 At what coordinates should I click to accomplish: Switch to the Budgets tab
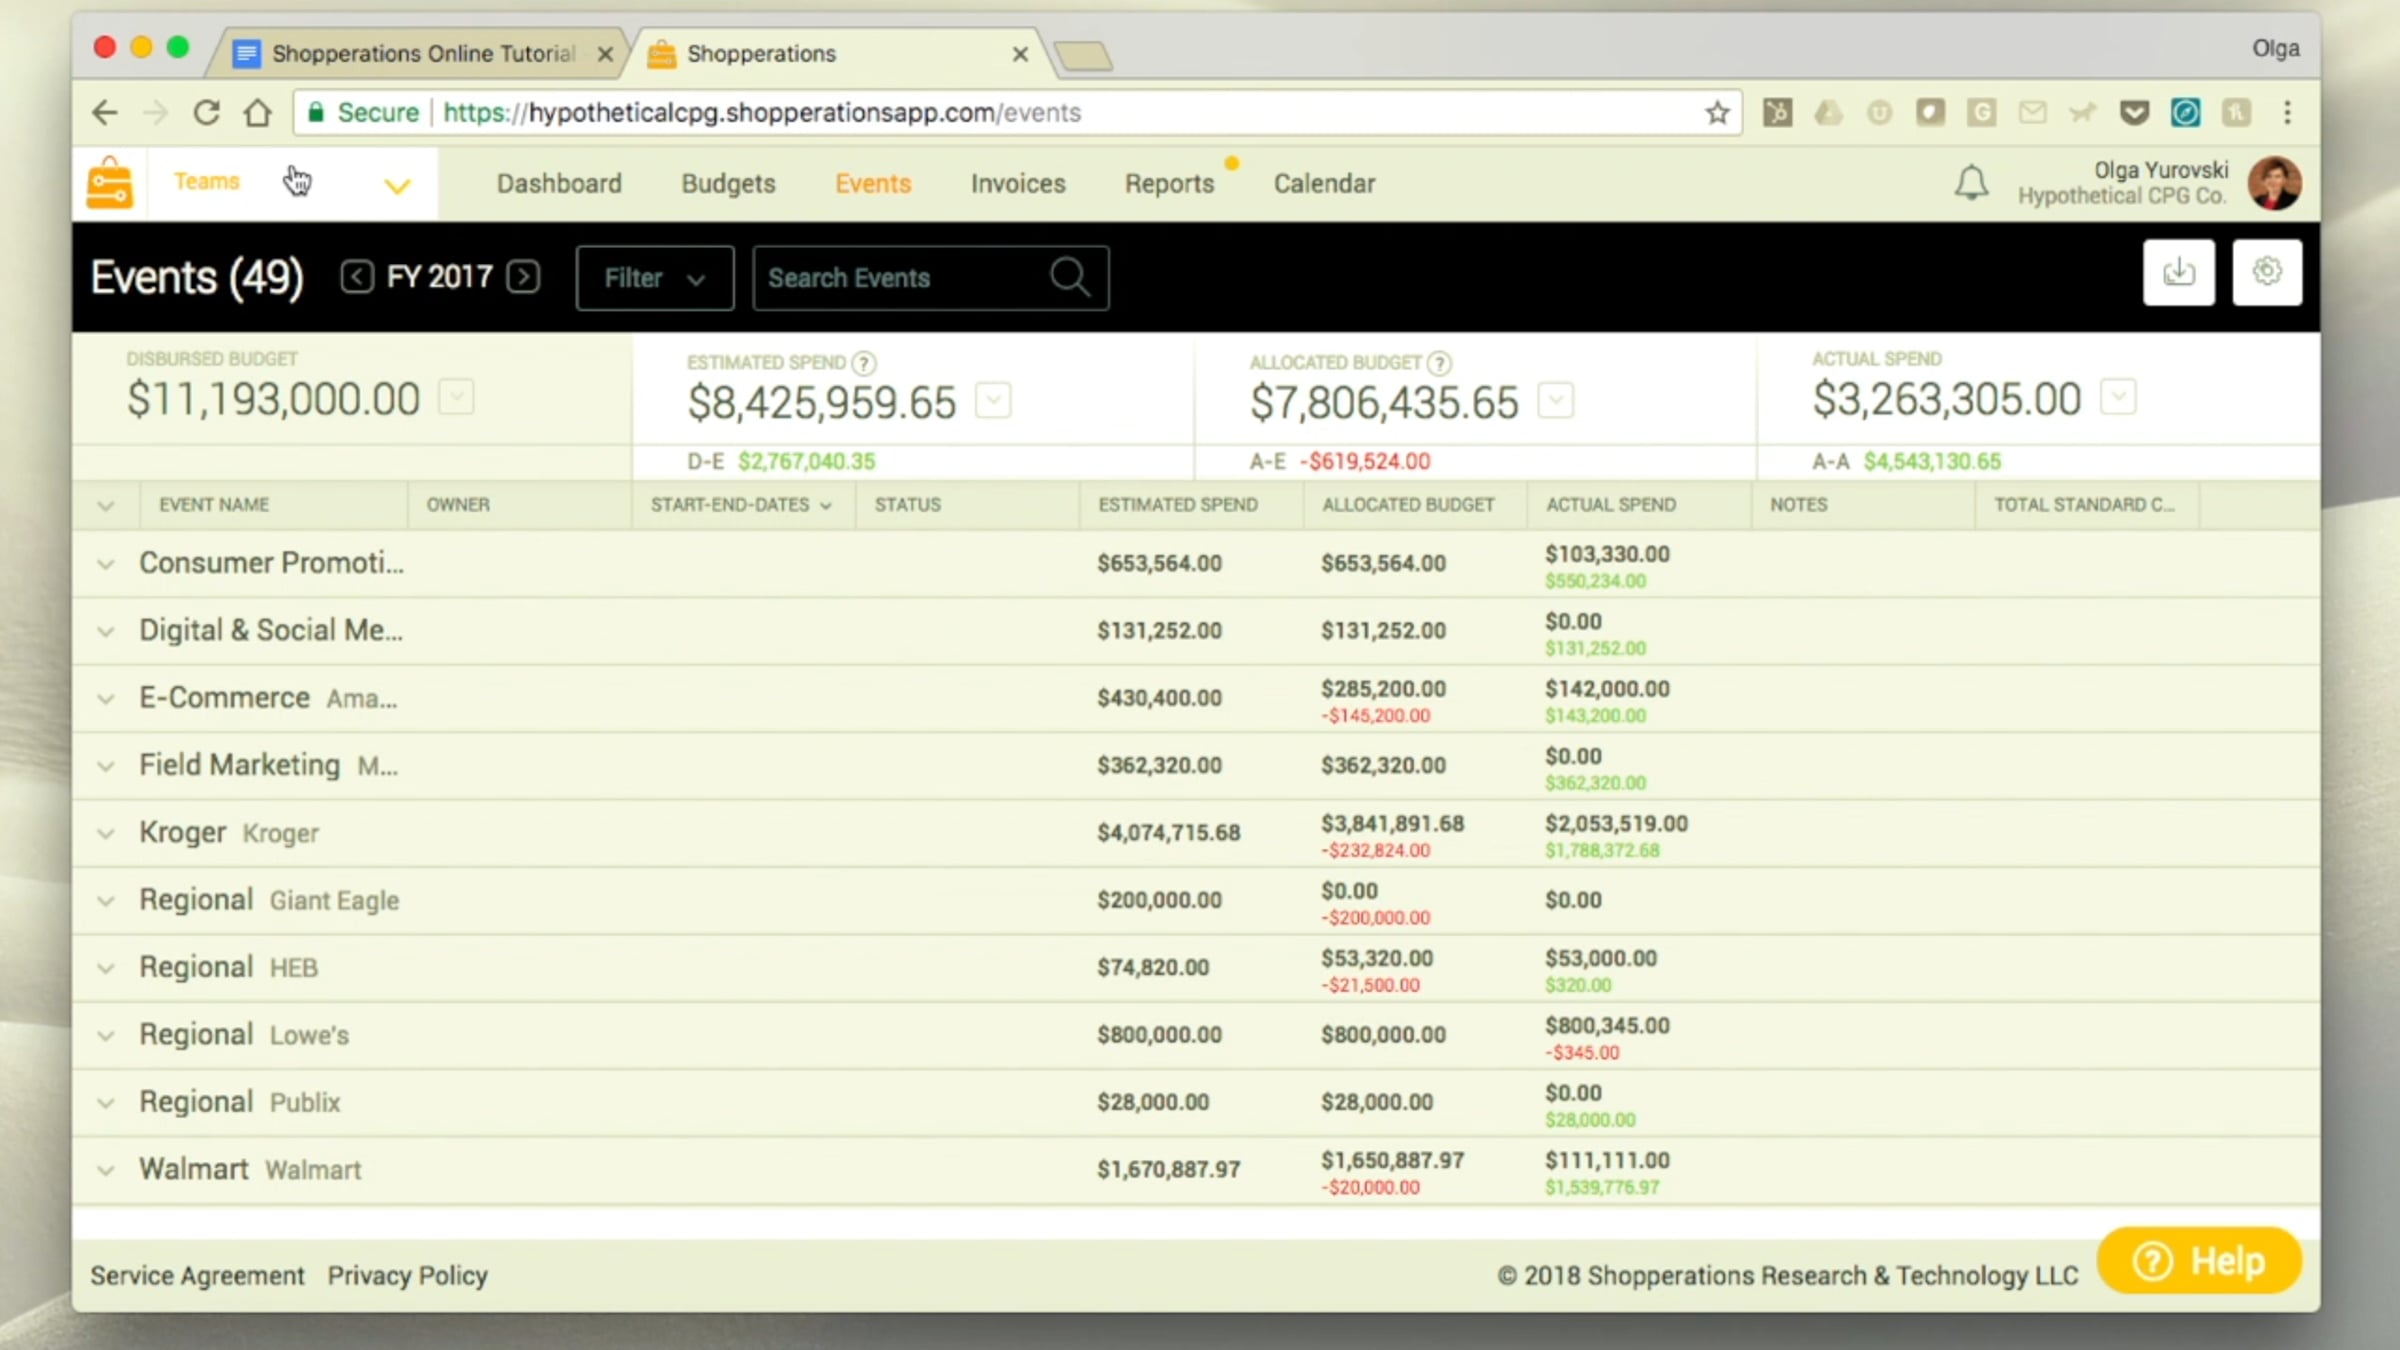(x=728, y=184)
